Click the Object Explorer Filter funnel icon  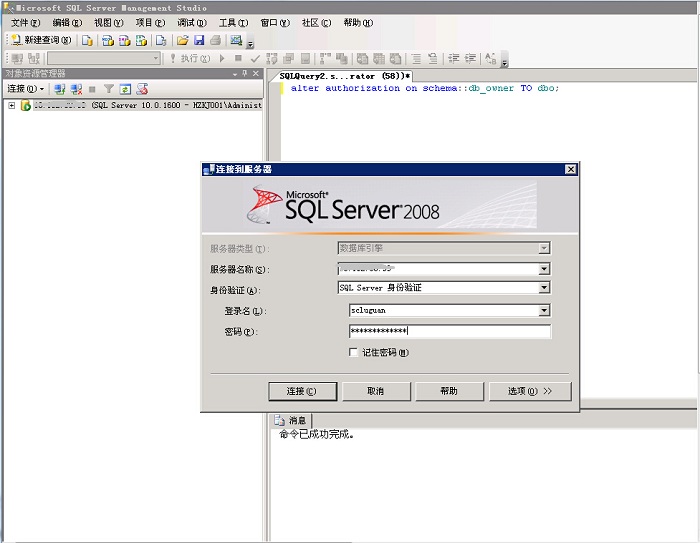[x=108, y=89]
